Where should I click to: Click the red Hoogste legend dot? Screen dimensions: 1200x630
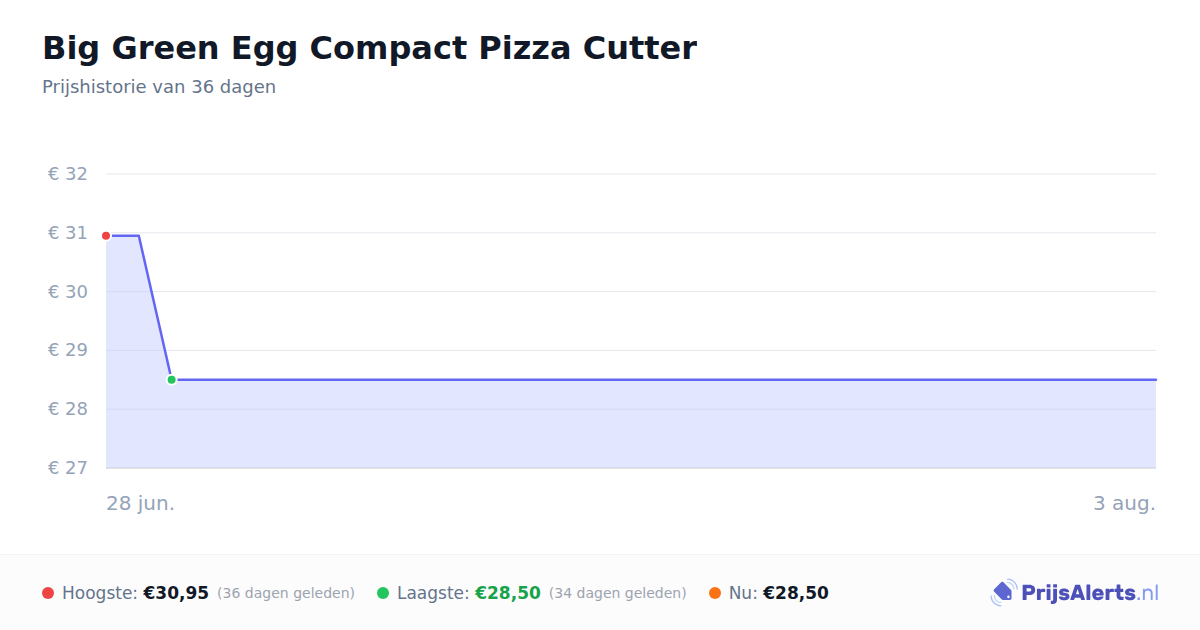point(48,593)
